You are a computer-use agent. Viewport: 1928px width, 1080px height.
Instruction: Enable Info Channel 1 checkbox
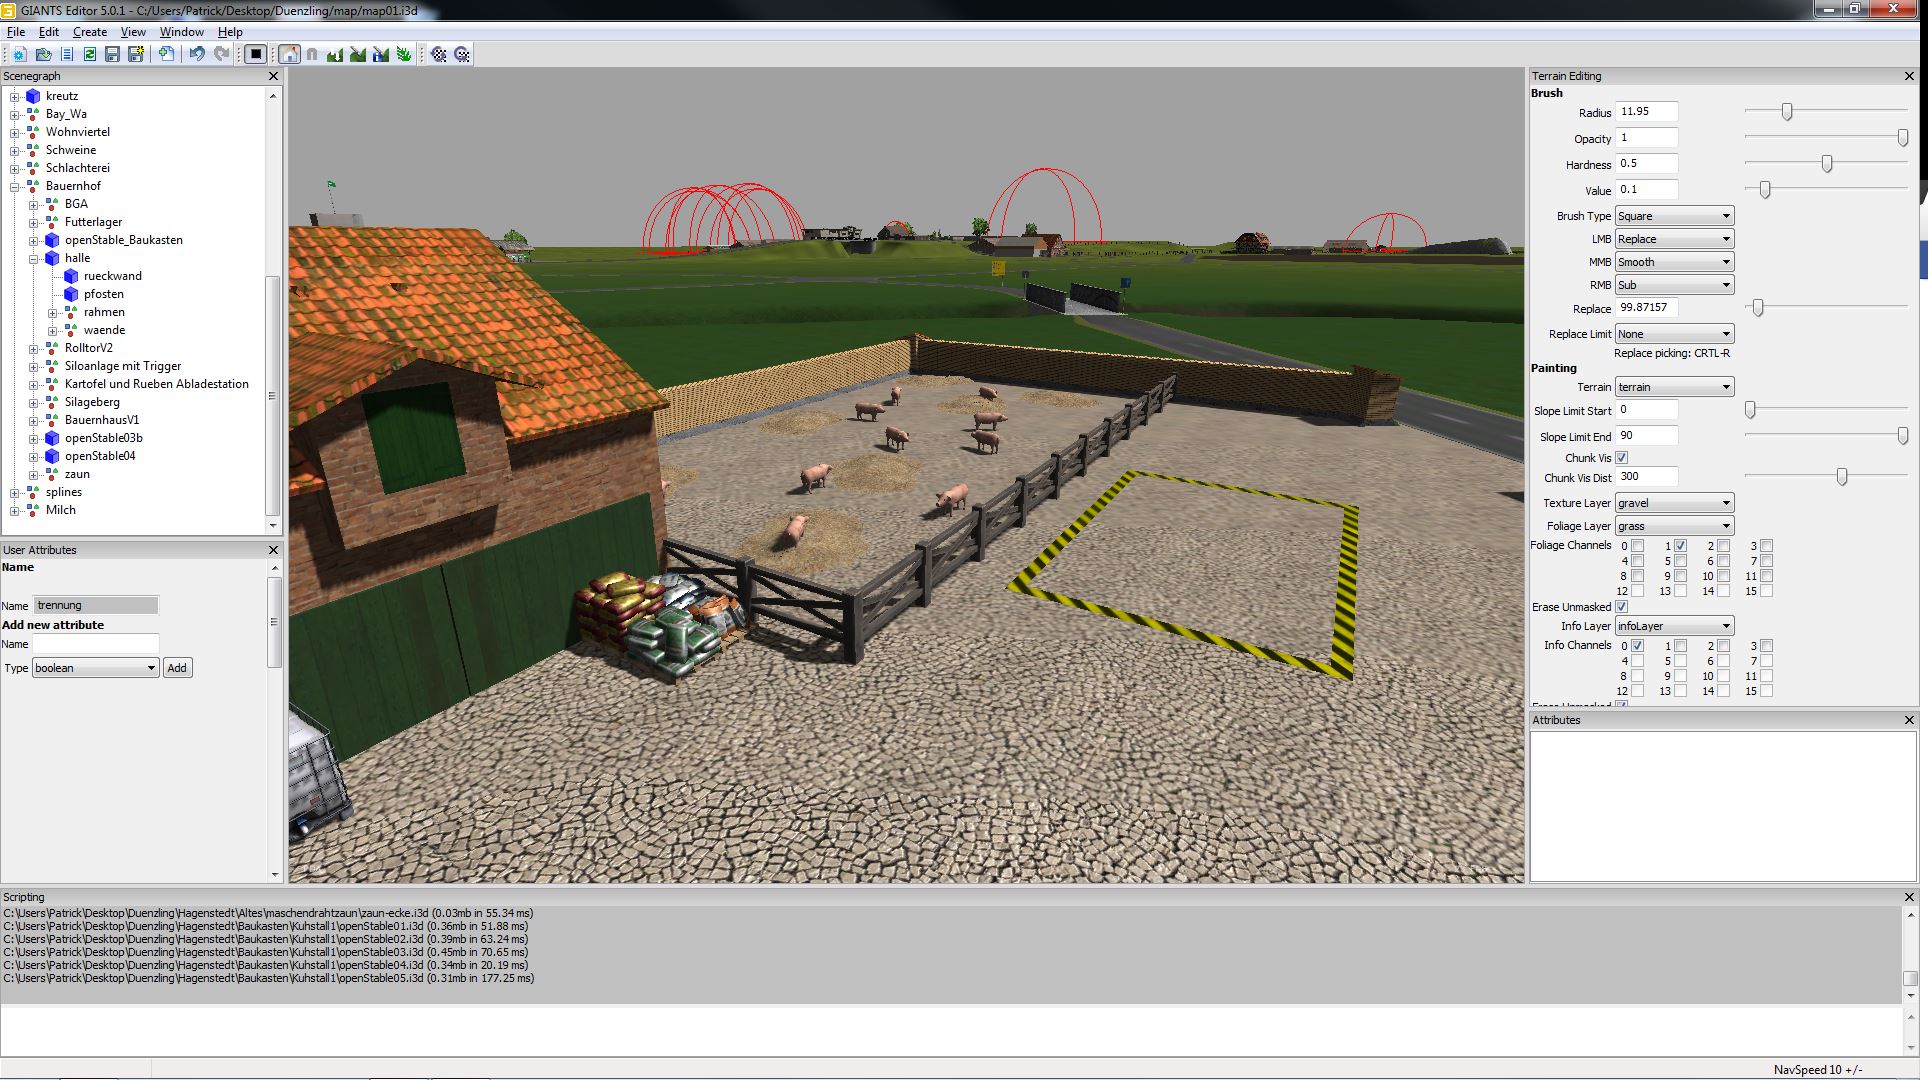[x=1680, y=646]
